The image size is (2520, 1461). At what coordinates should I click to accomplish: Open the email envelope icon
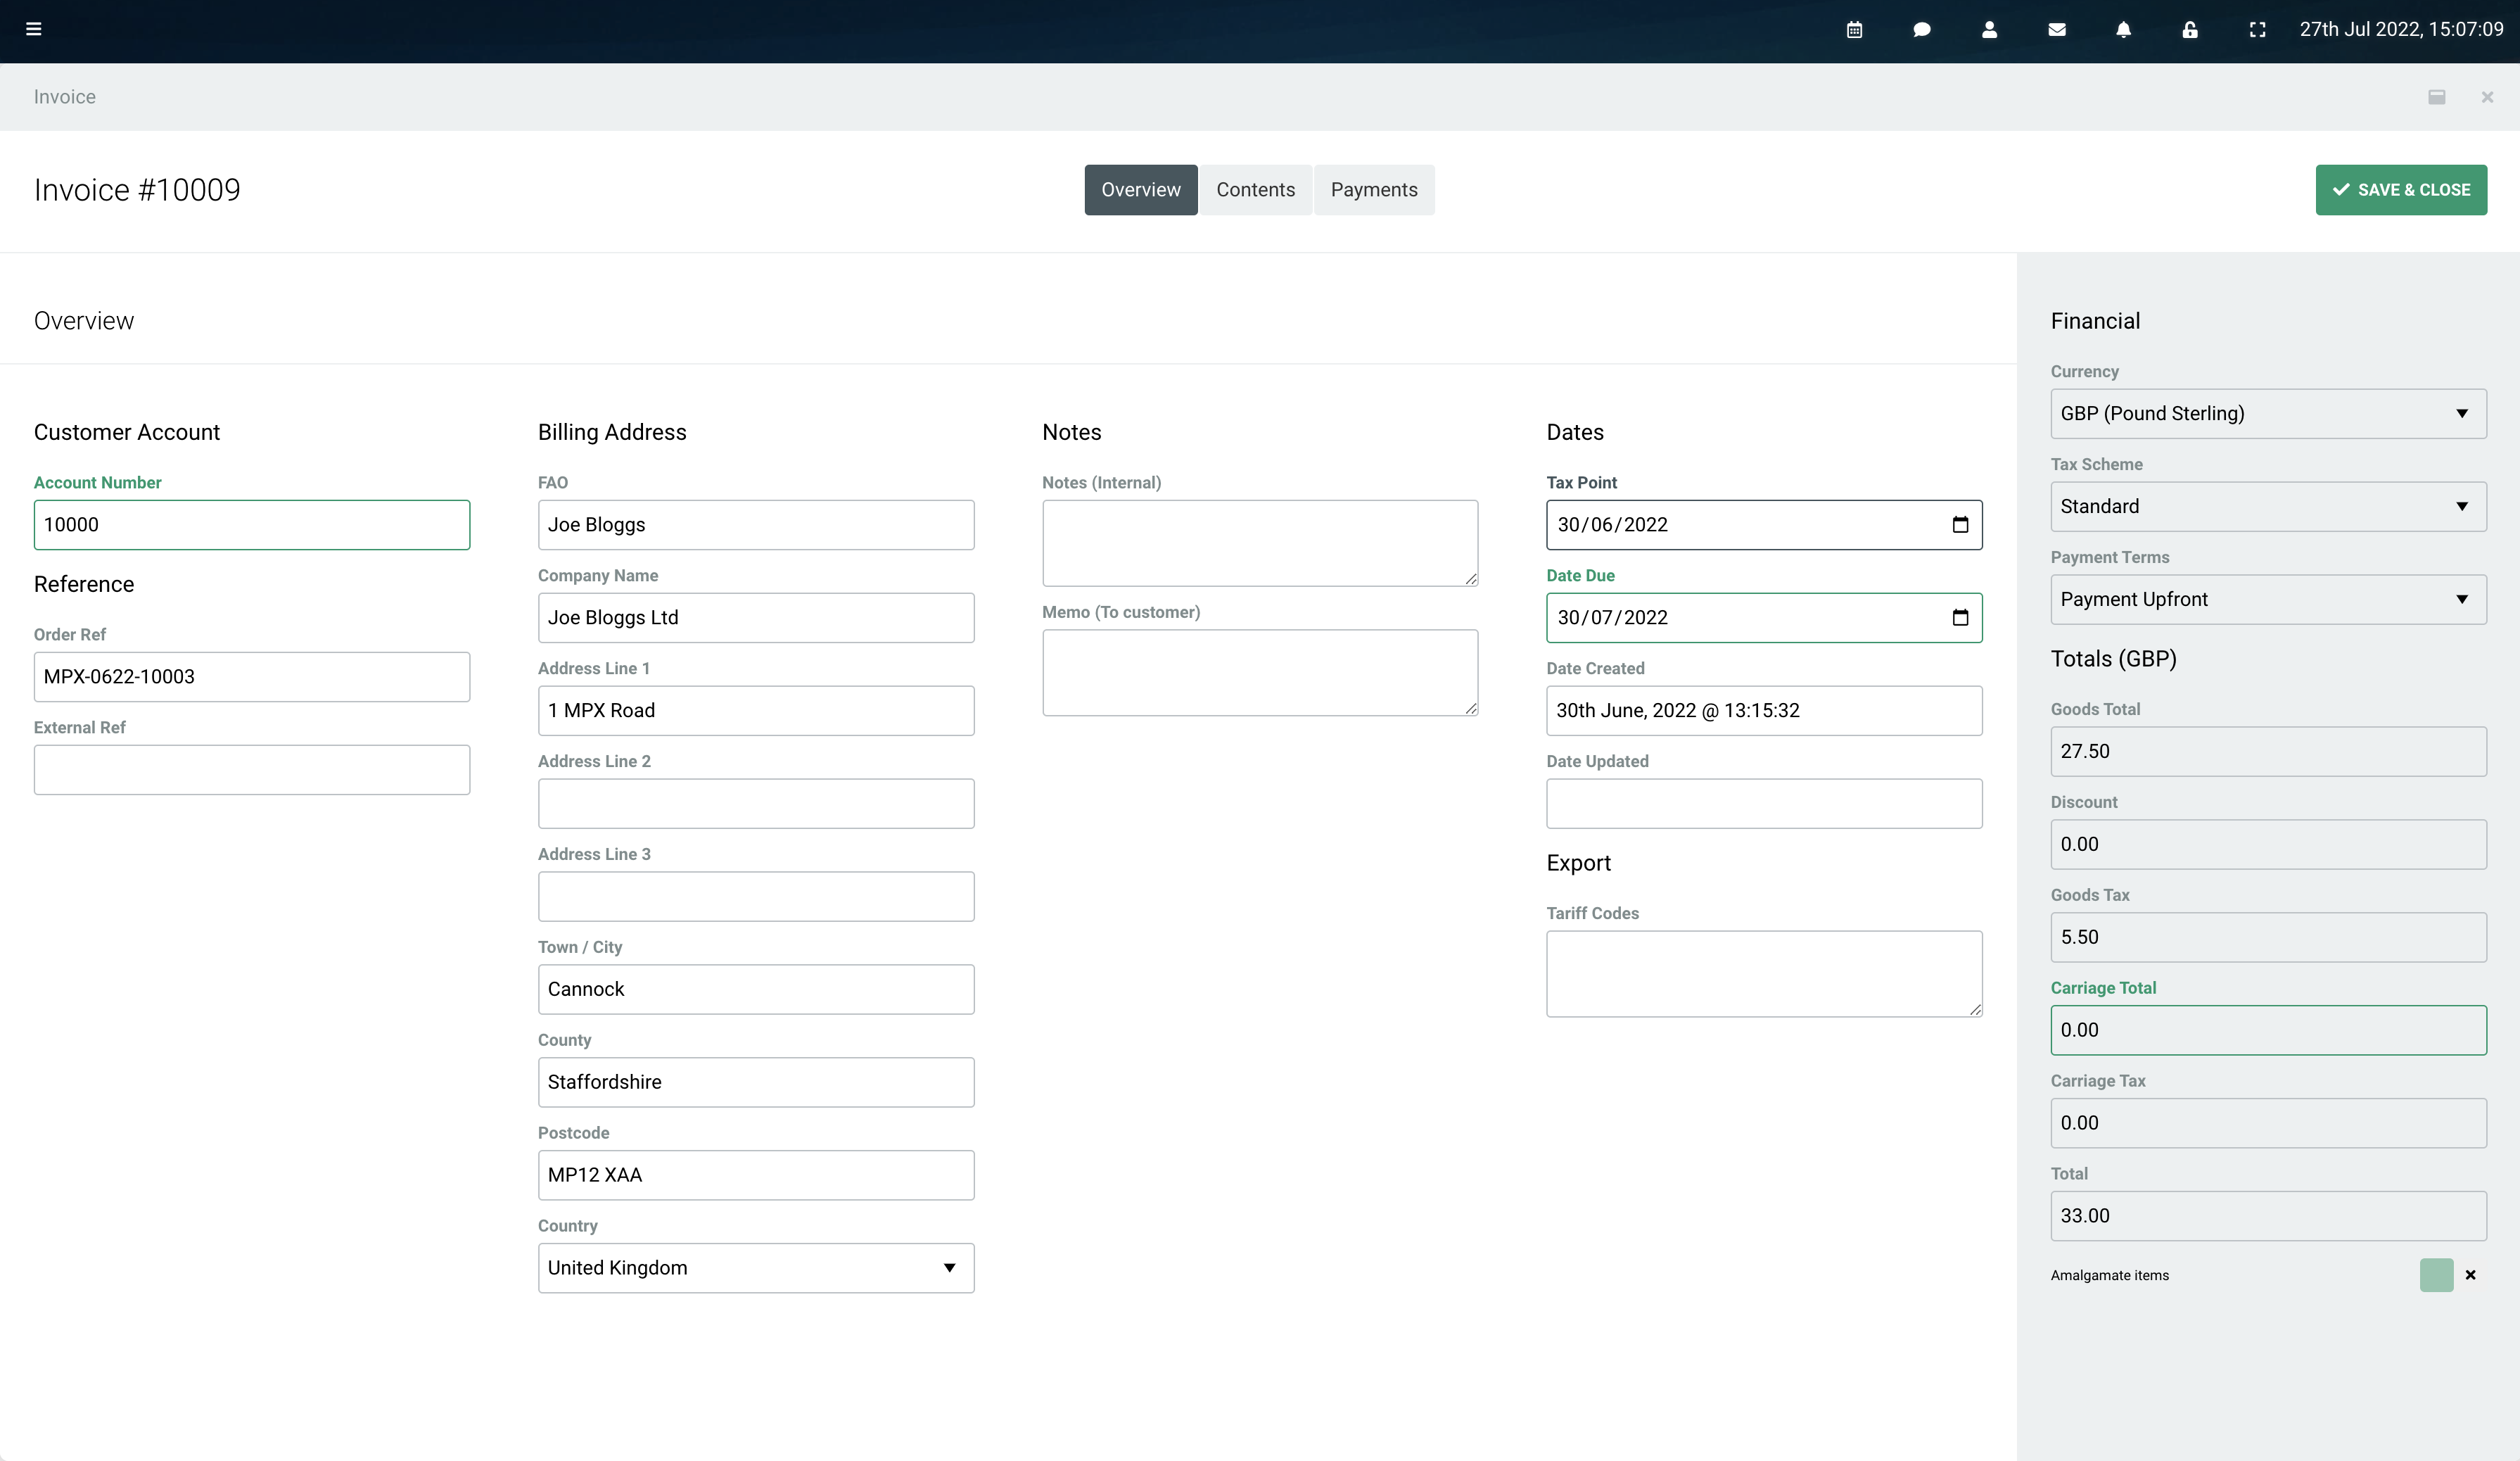click(2057, 29)
